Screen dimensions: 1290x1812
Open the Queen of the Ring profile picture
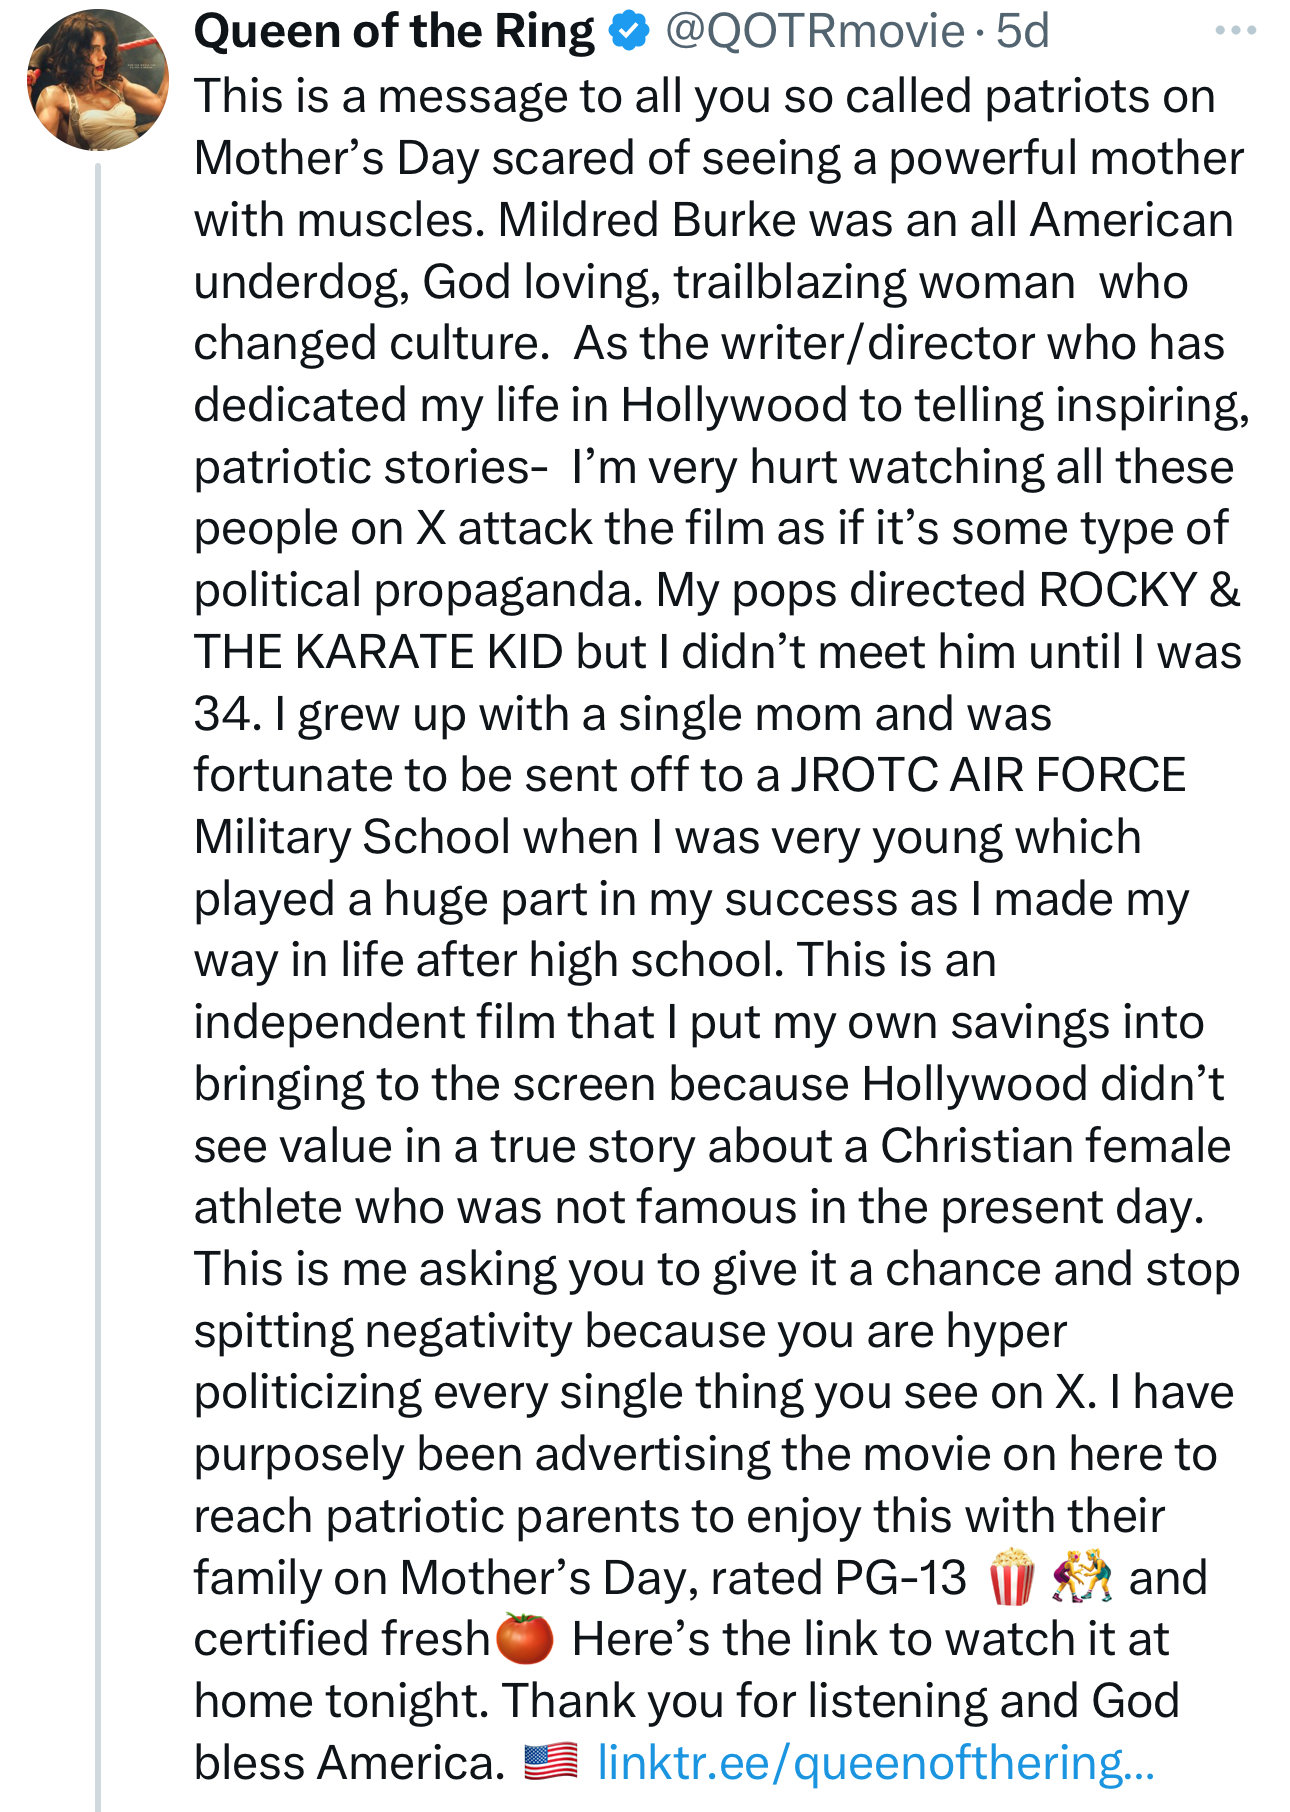point(97,80)
